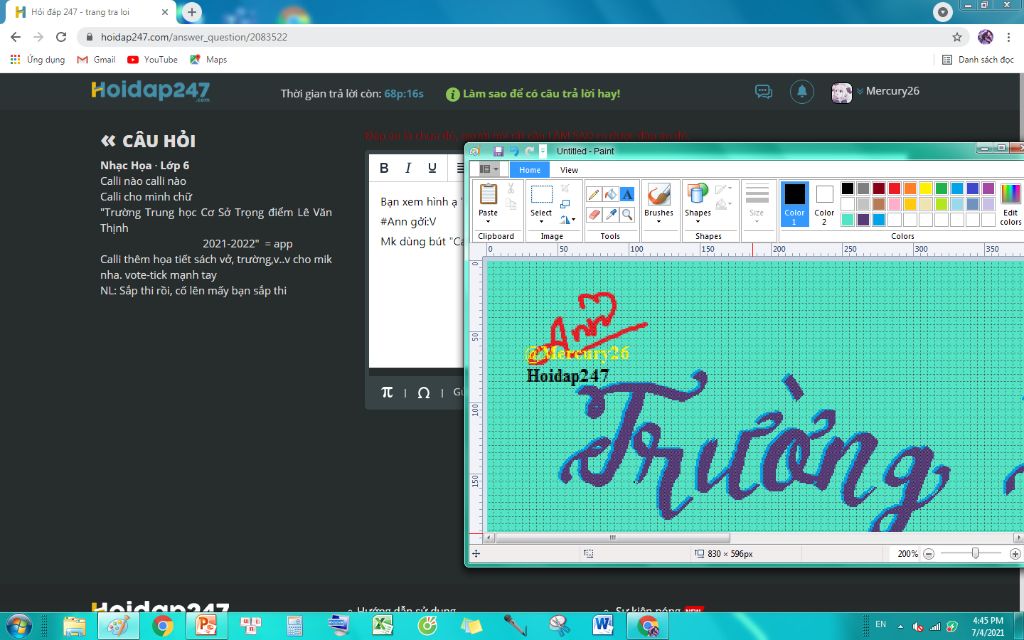Screen dimensions: 1024x640
Task: Select the Magnifier tool in Paint
Action: click(x=627, y=214)
